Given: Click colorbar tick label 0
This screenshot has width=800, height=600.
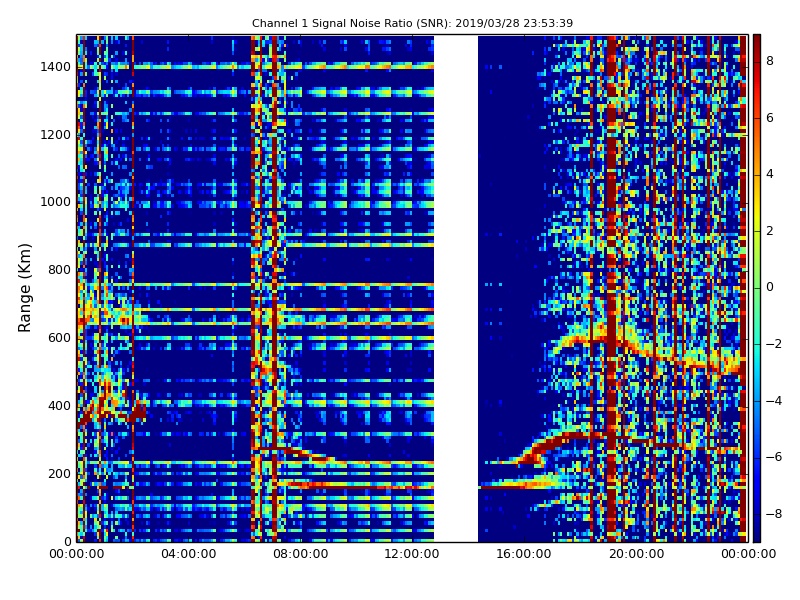Looking at the screenshot, I should (x=770, y=287).
